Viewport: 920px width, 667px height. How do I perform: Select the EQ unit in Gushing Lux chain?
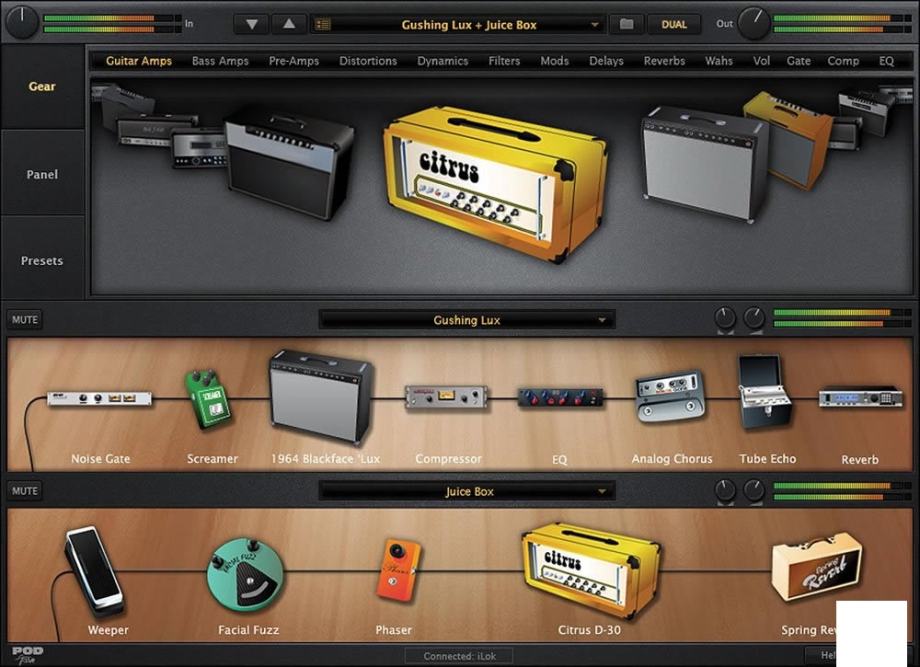560,397
